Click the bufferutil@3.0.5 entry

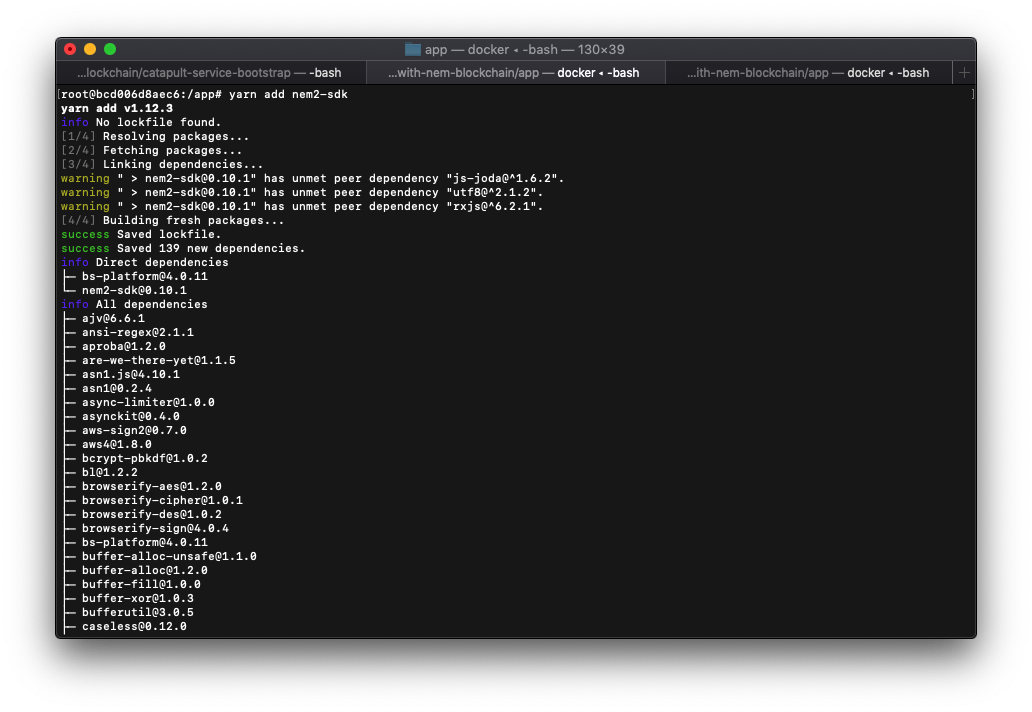click(138, 612)
